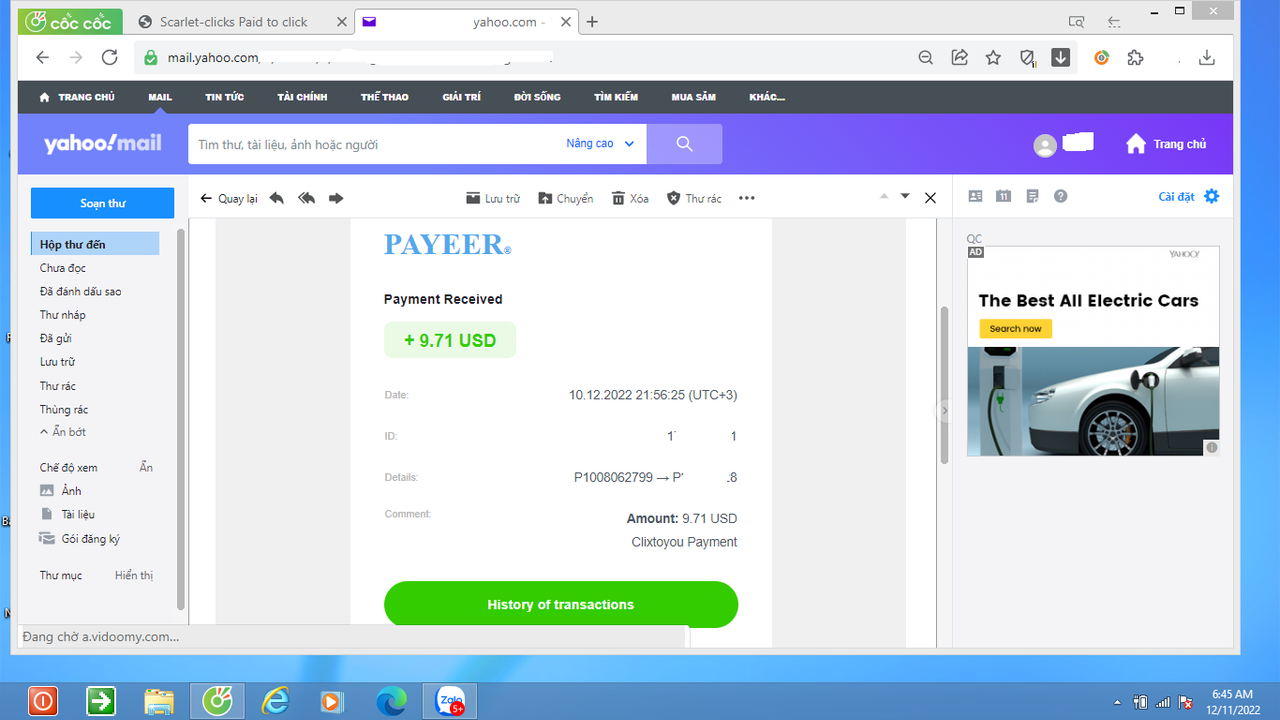
Task: Click the share page icon in address bar
Action: [960, 58]
